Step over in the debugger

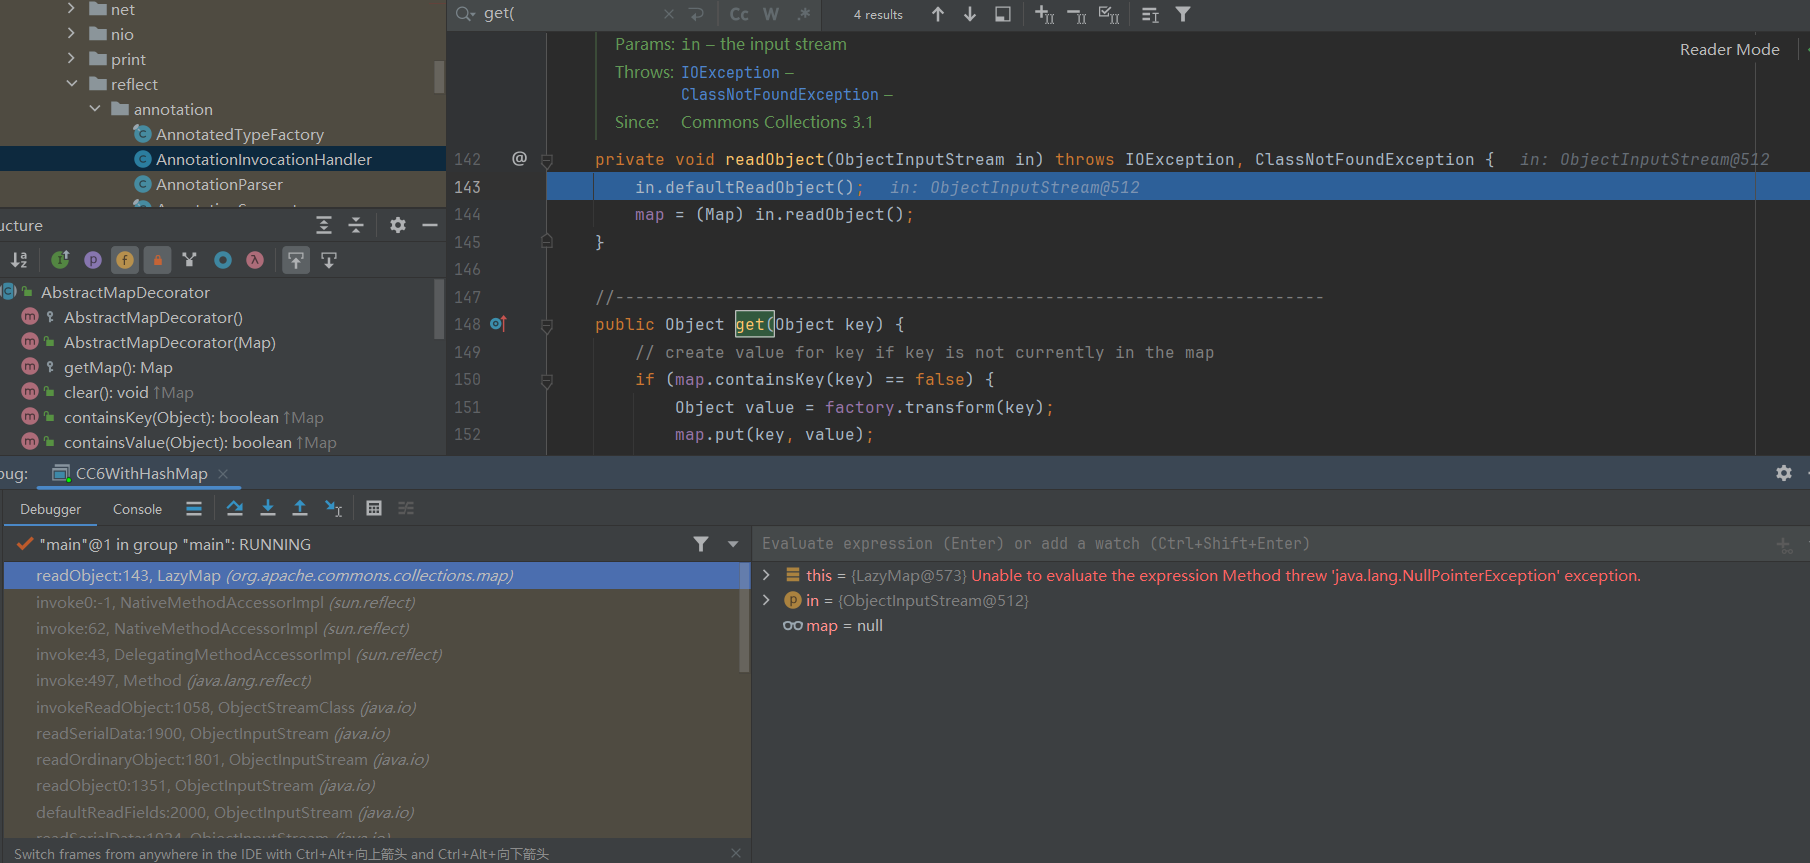[x=235, y=508]
